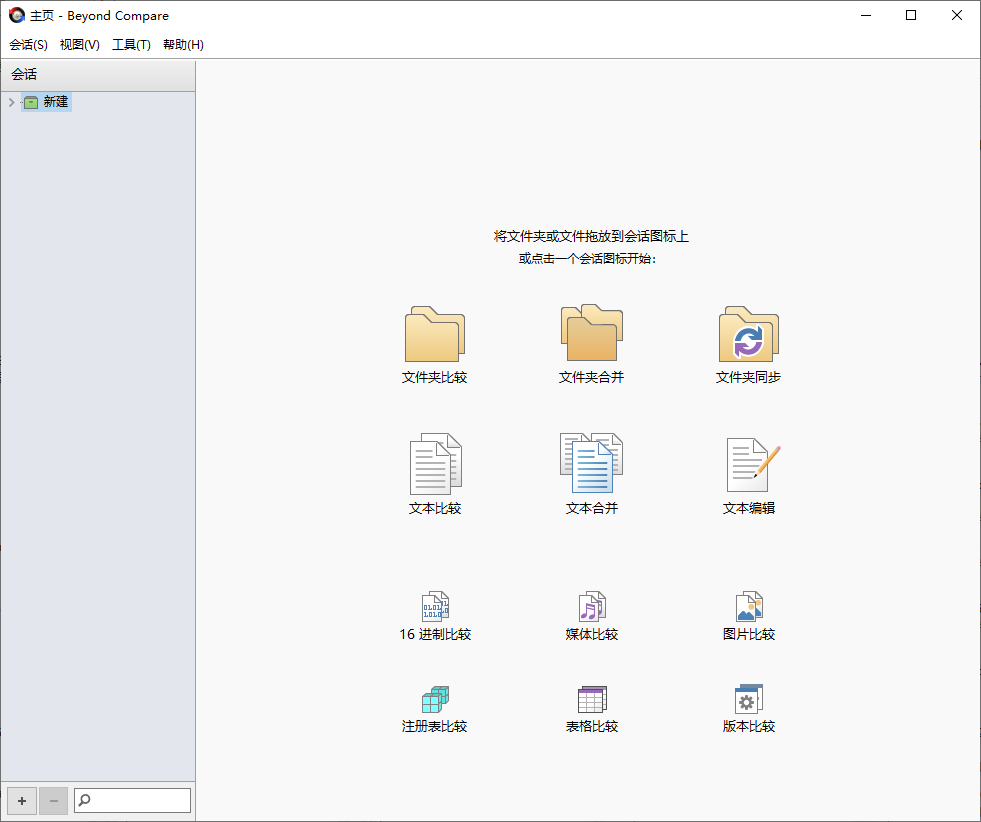This screenshot has height=822, width=981.
Task: Click the Beyond Compare app icon in title bar
Action: (17, 15)
